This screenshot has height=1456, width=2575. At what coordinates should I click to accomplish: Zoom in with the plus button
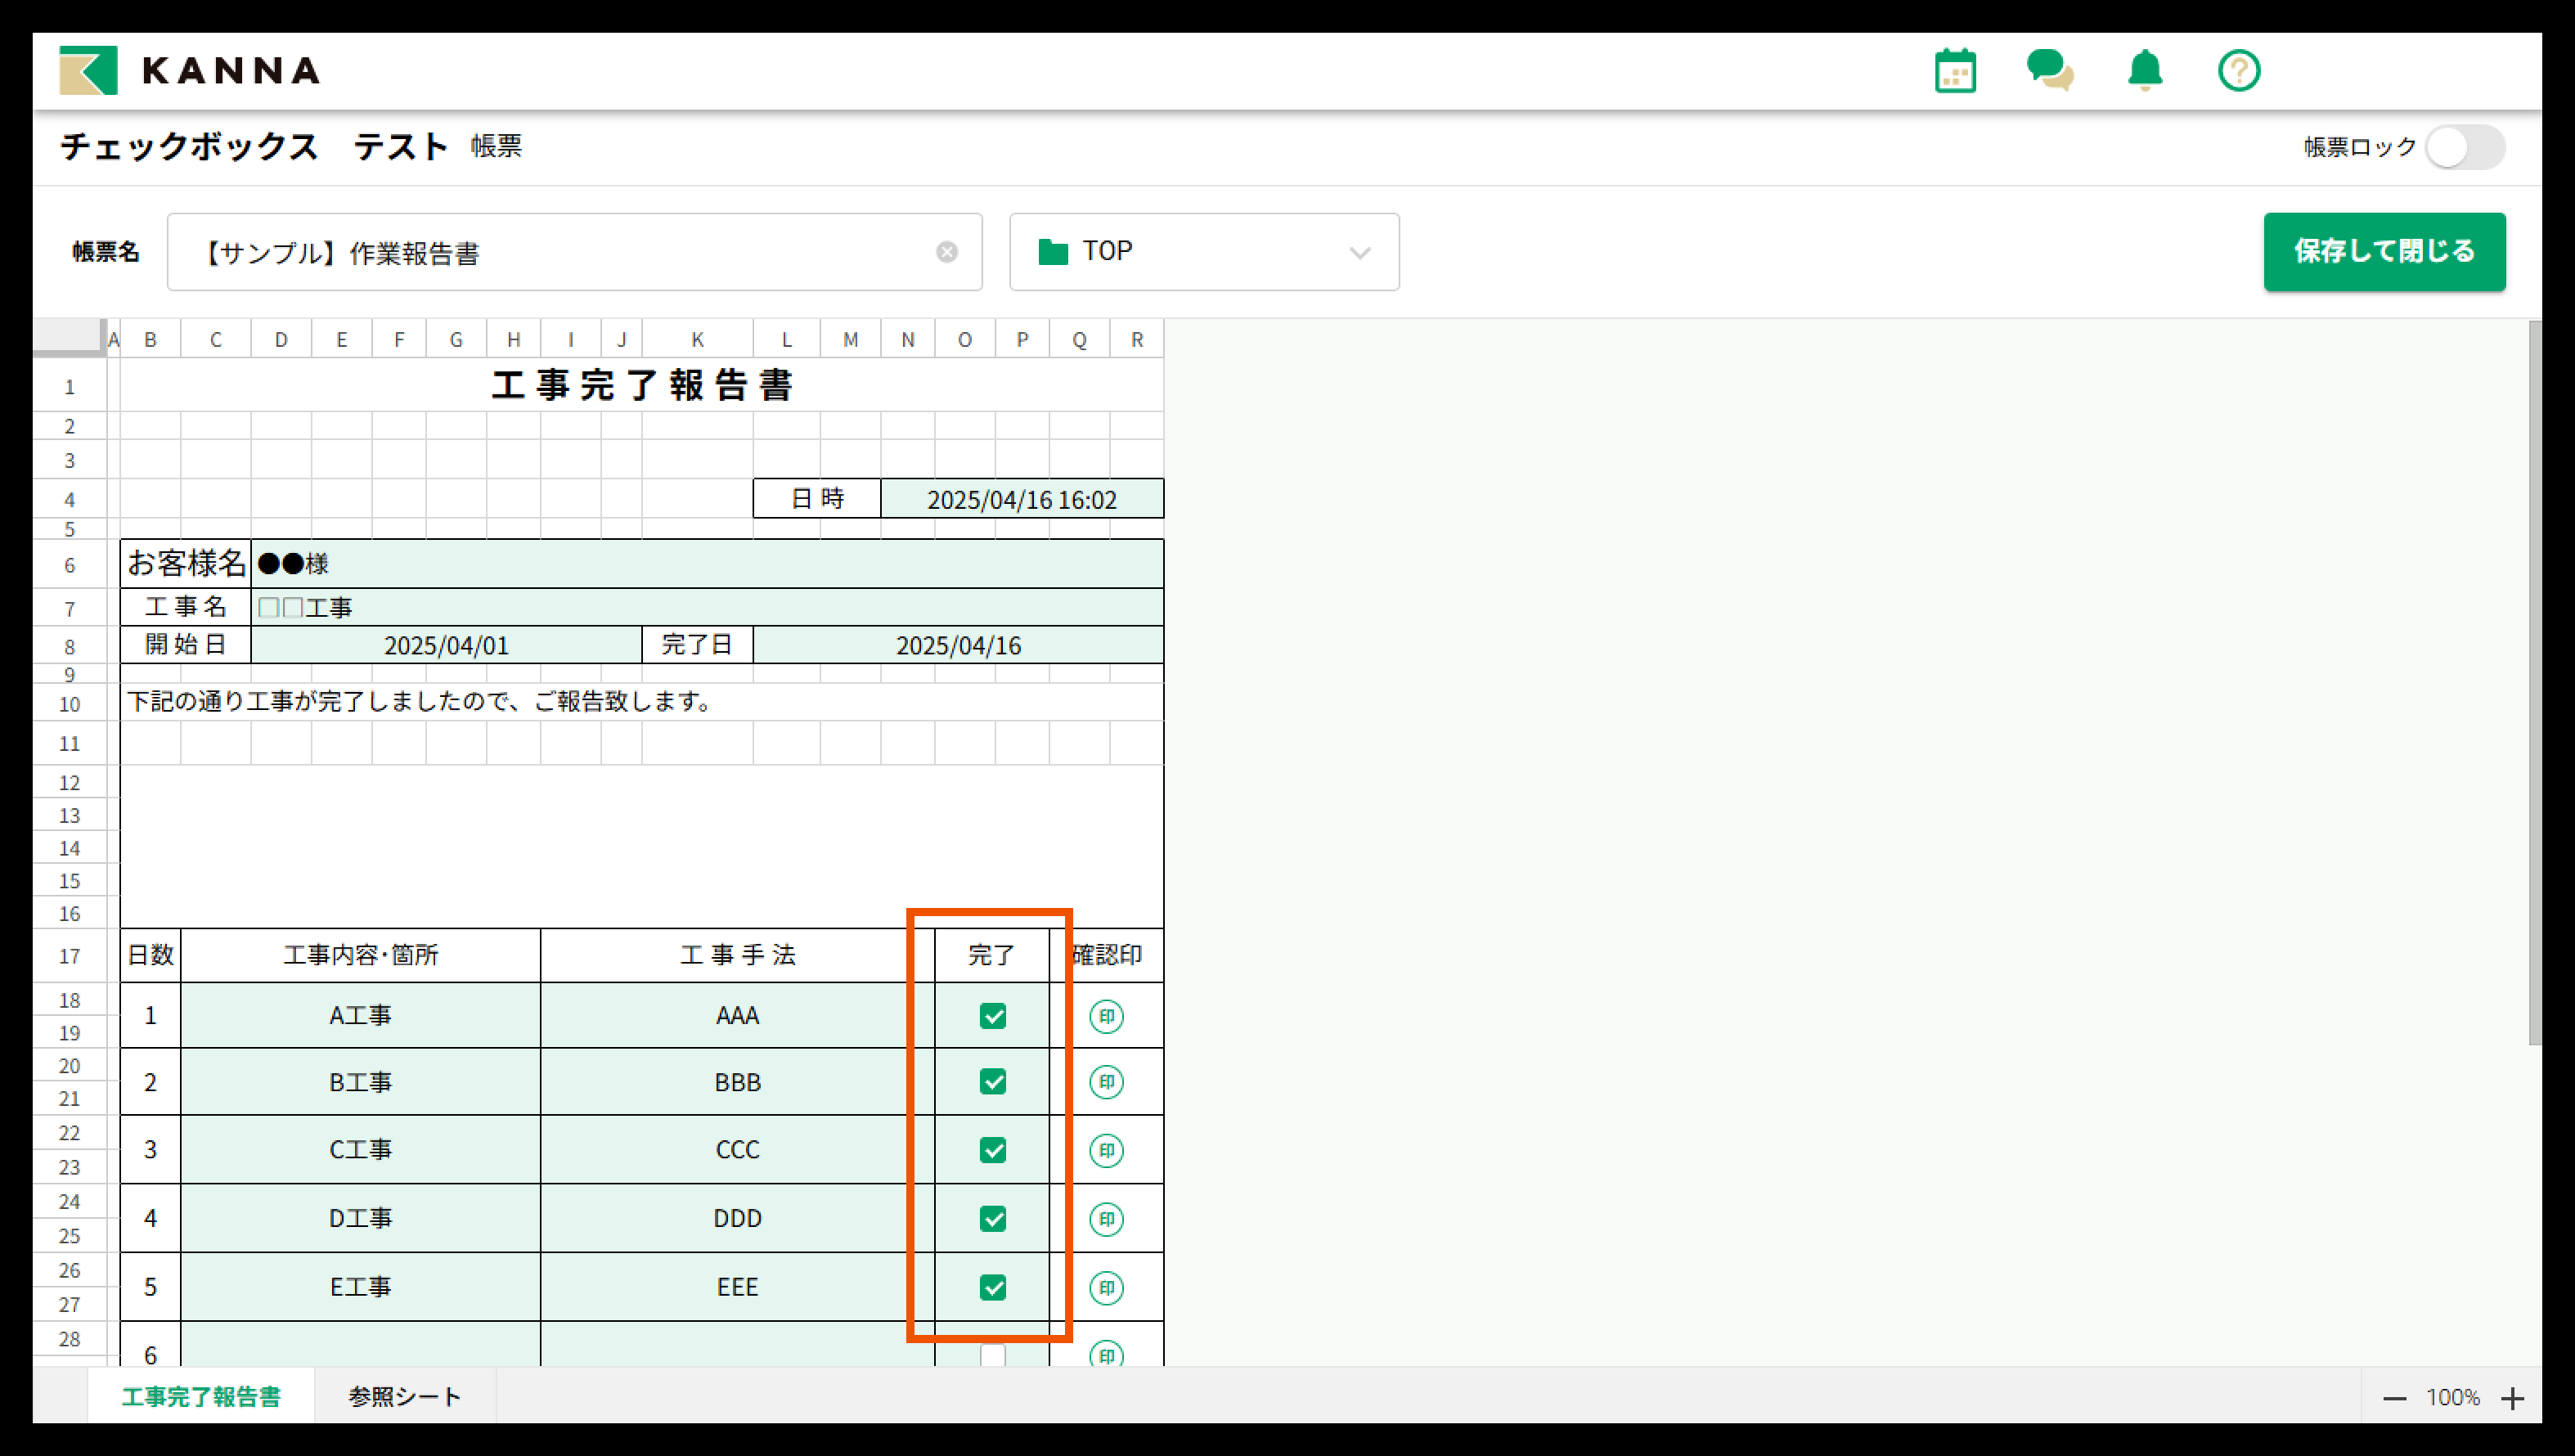pos(2513,1398)
